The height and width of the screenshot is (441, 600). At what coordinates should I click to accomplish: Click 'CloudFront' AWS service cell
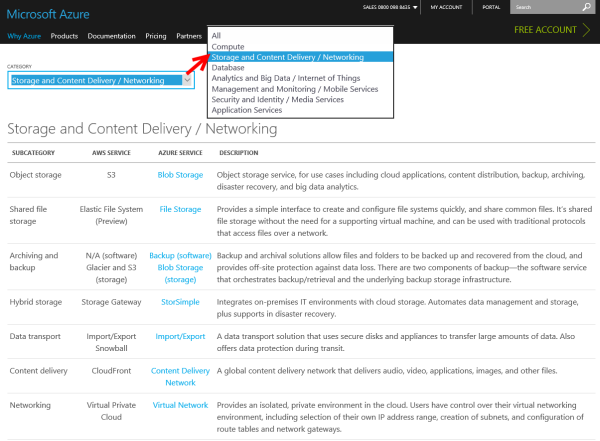tap(111, 371)
